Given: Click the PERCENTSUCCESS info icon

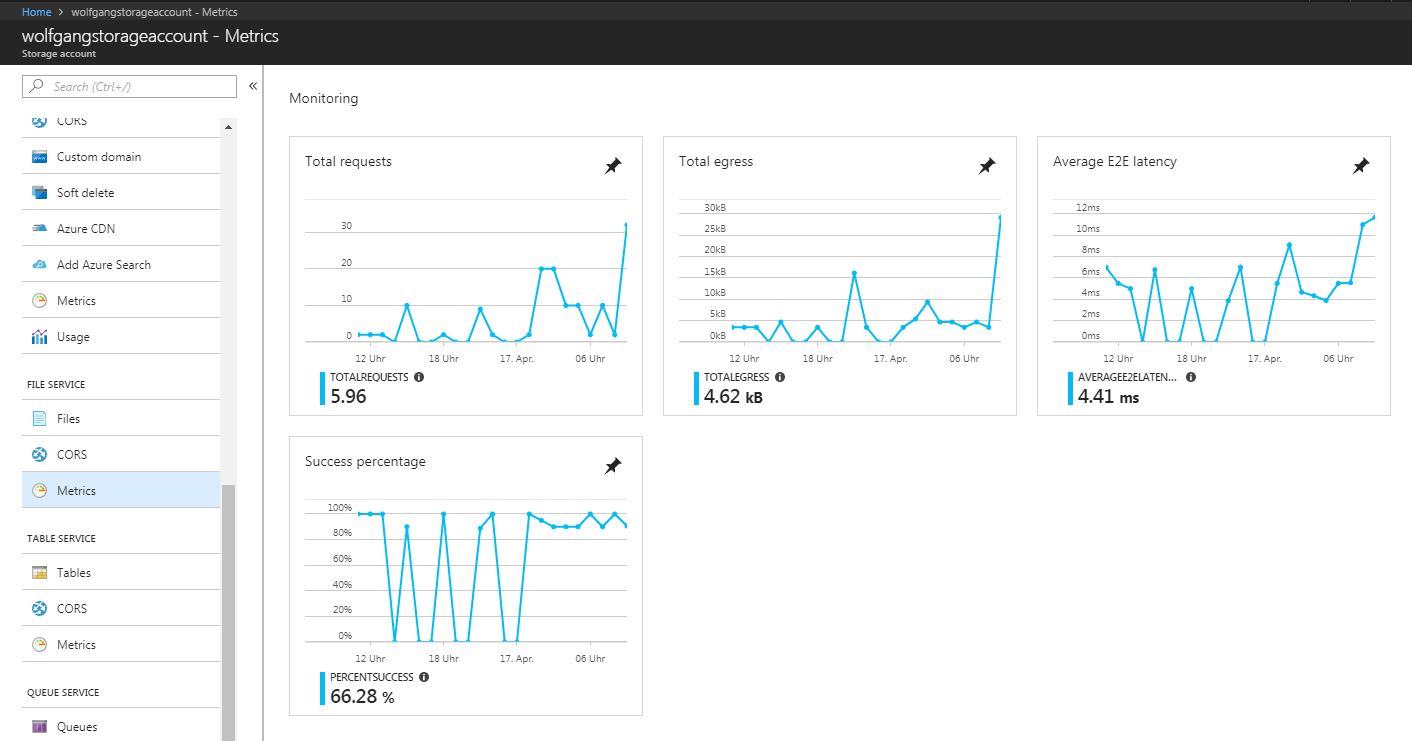Looking at the screenshot, I should point(424,677).
